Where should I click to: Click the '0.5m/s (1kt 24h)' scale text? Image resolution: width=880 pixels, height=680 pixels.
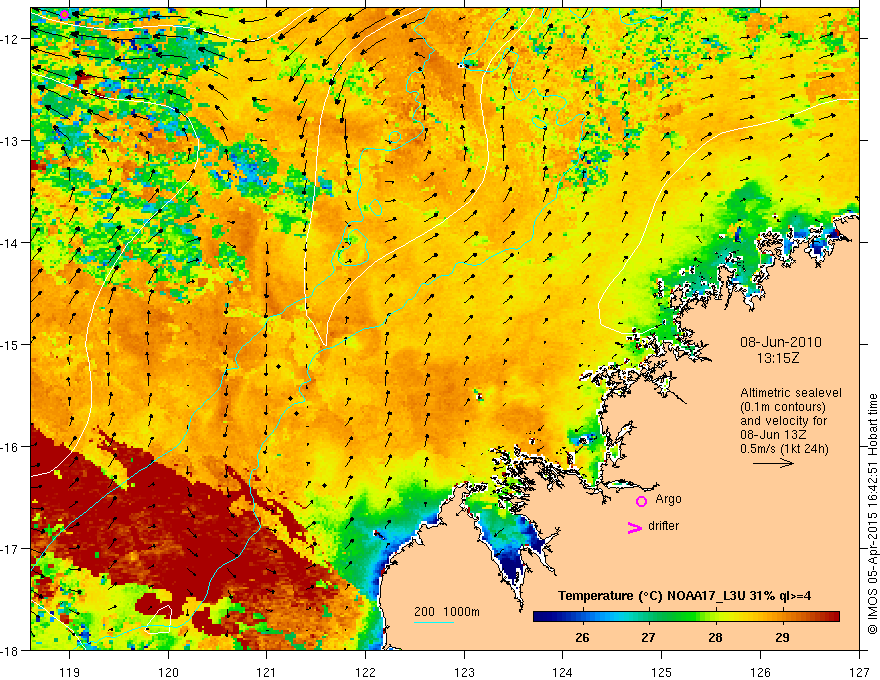(x=784, y=448)
